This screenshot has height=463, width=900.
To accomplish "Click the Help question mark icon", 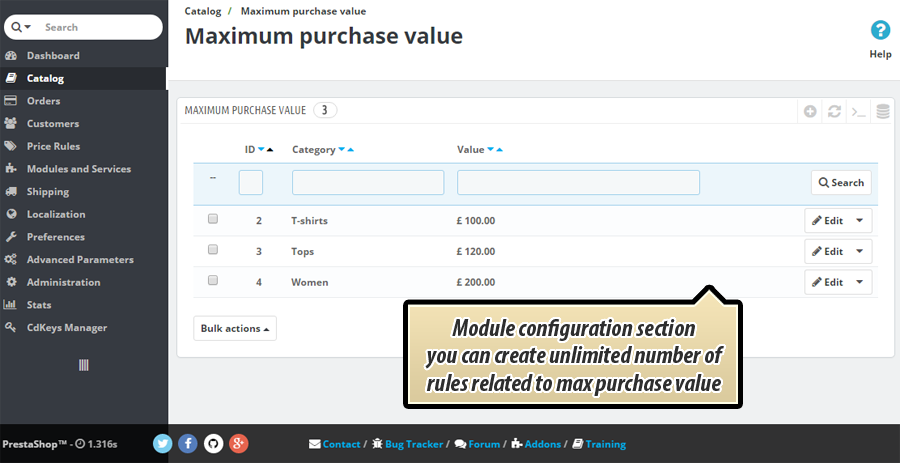I will [x=880, y=31].
